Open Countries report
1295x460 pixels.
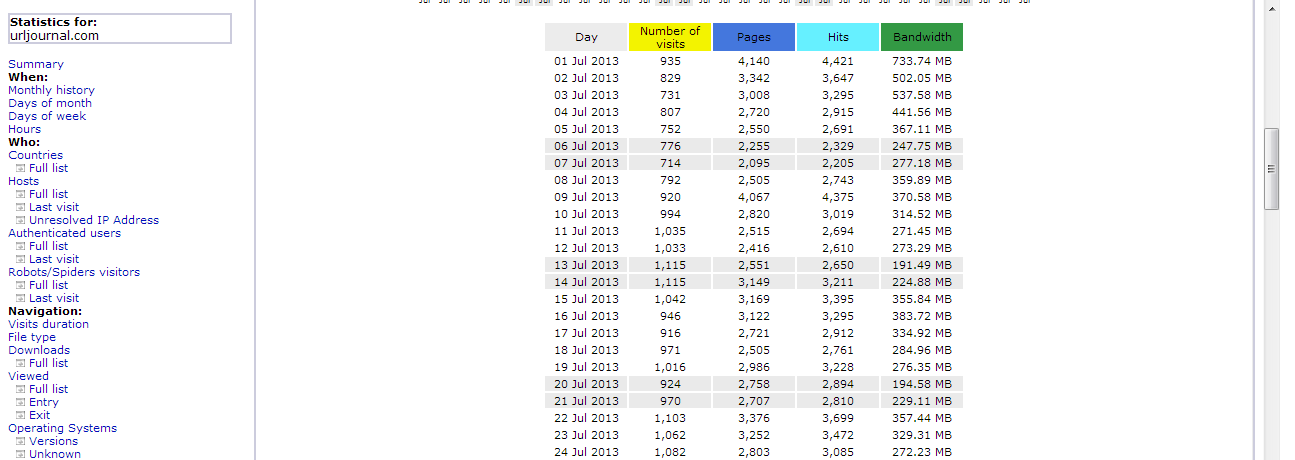pyautogui.click(x=35, y=155)
